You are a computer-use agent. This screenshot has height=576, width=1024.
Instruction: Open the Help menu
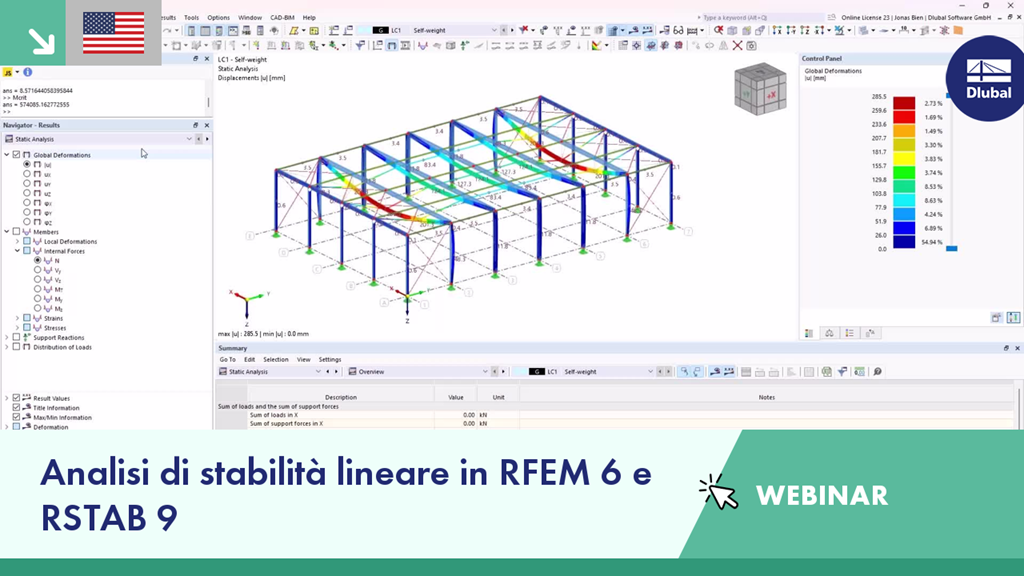pyautogui.click(x=309, y=18)
